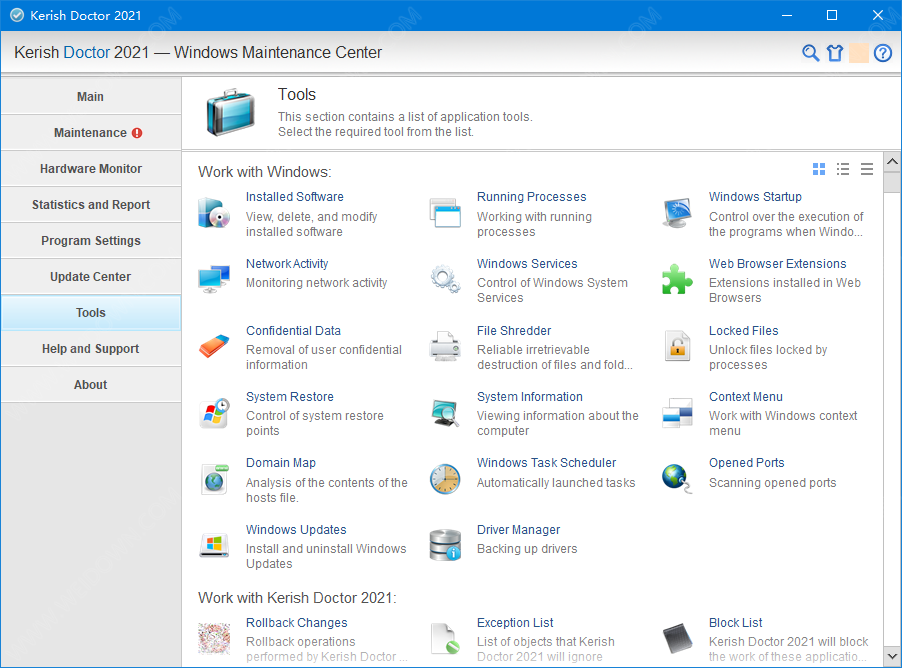
Task: Click the Windows Task Scheduler clock icon
Action: 445,479
